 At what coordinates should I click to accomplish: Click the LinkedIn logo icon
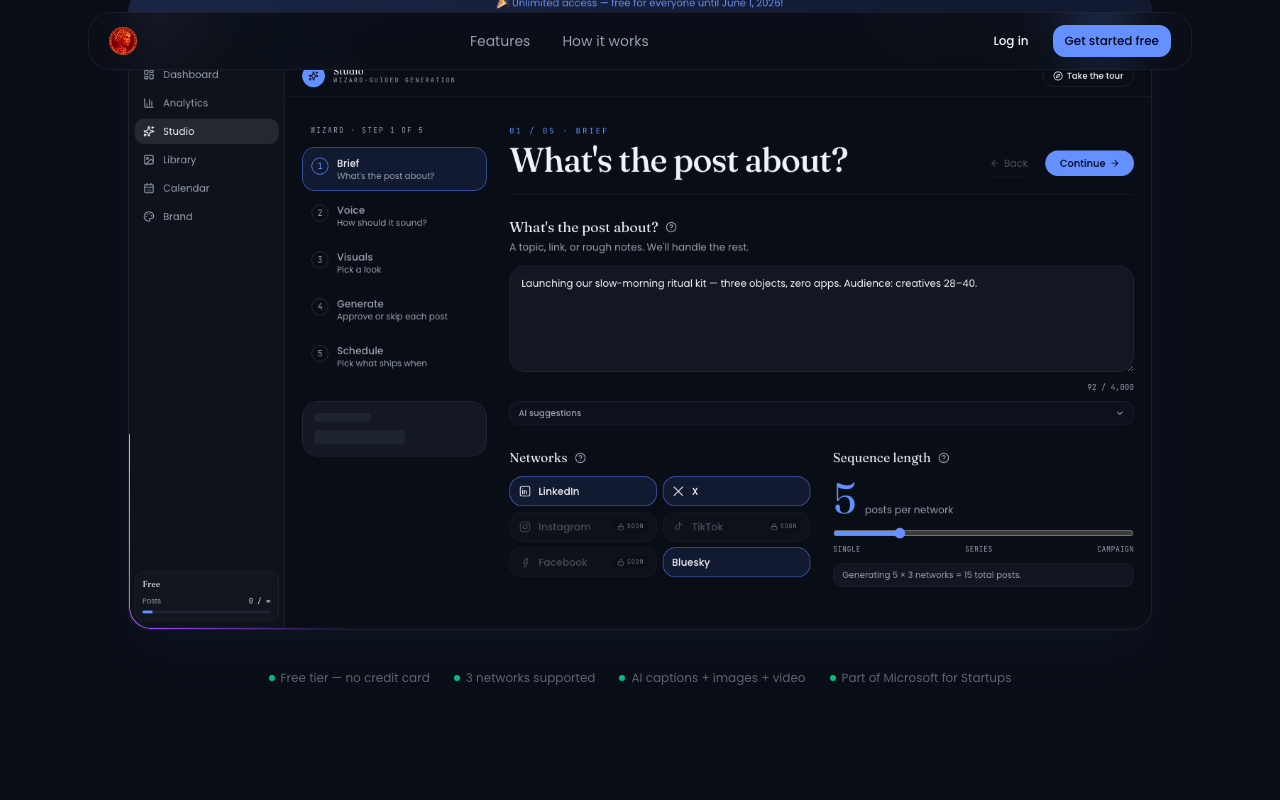click(525, 491)
